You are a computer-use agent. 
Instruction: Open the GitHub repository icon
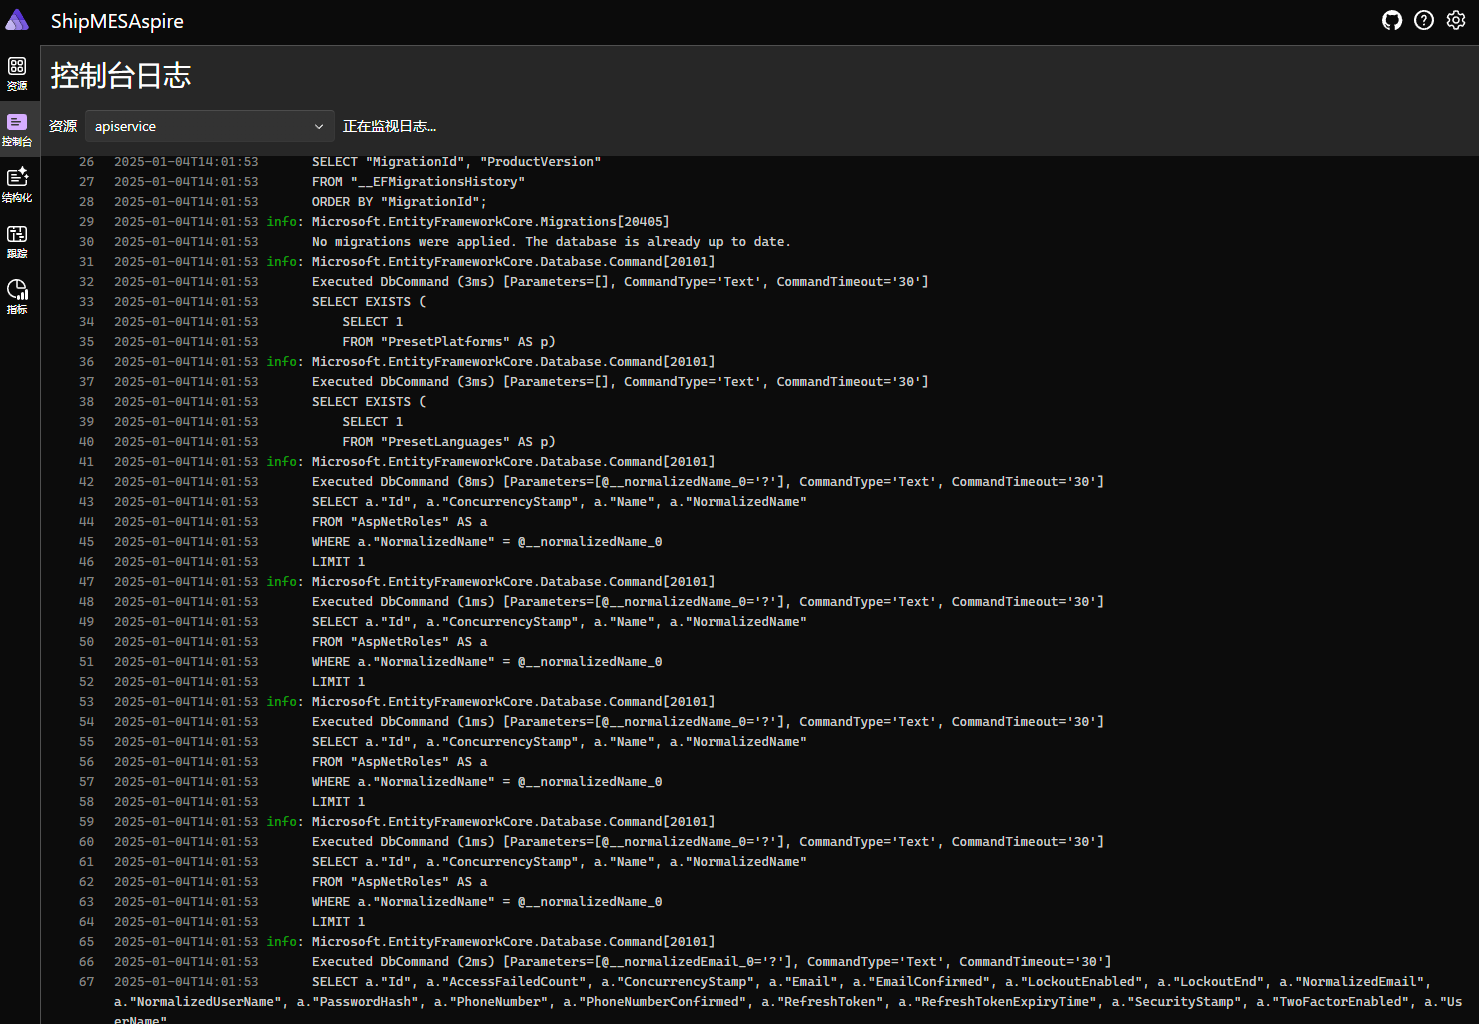pyautogui.click(x=1391, y=20)
